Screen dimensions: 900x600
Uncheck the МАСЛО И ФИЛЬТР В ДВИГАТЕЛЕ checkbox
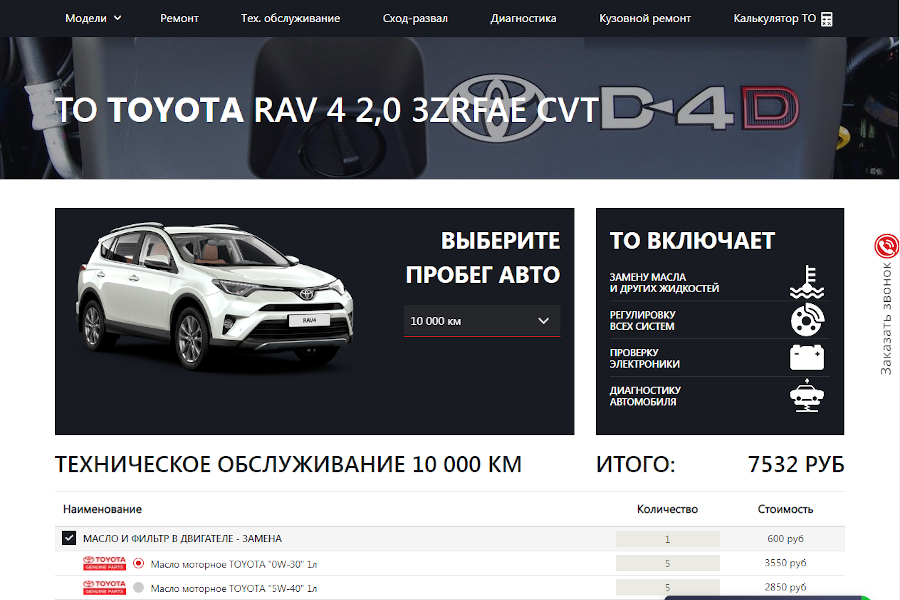click(x=69, y=538)
